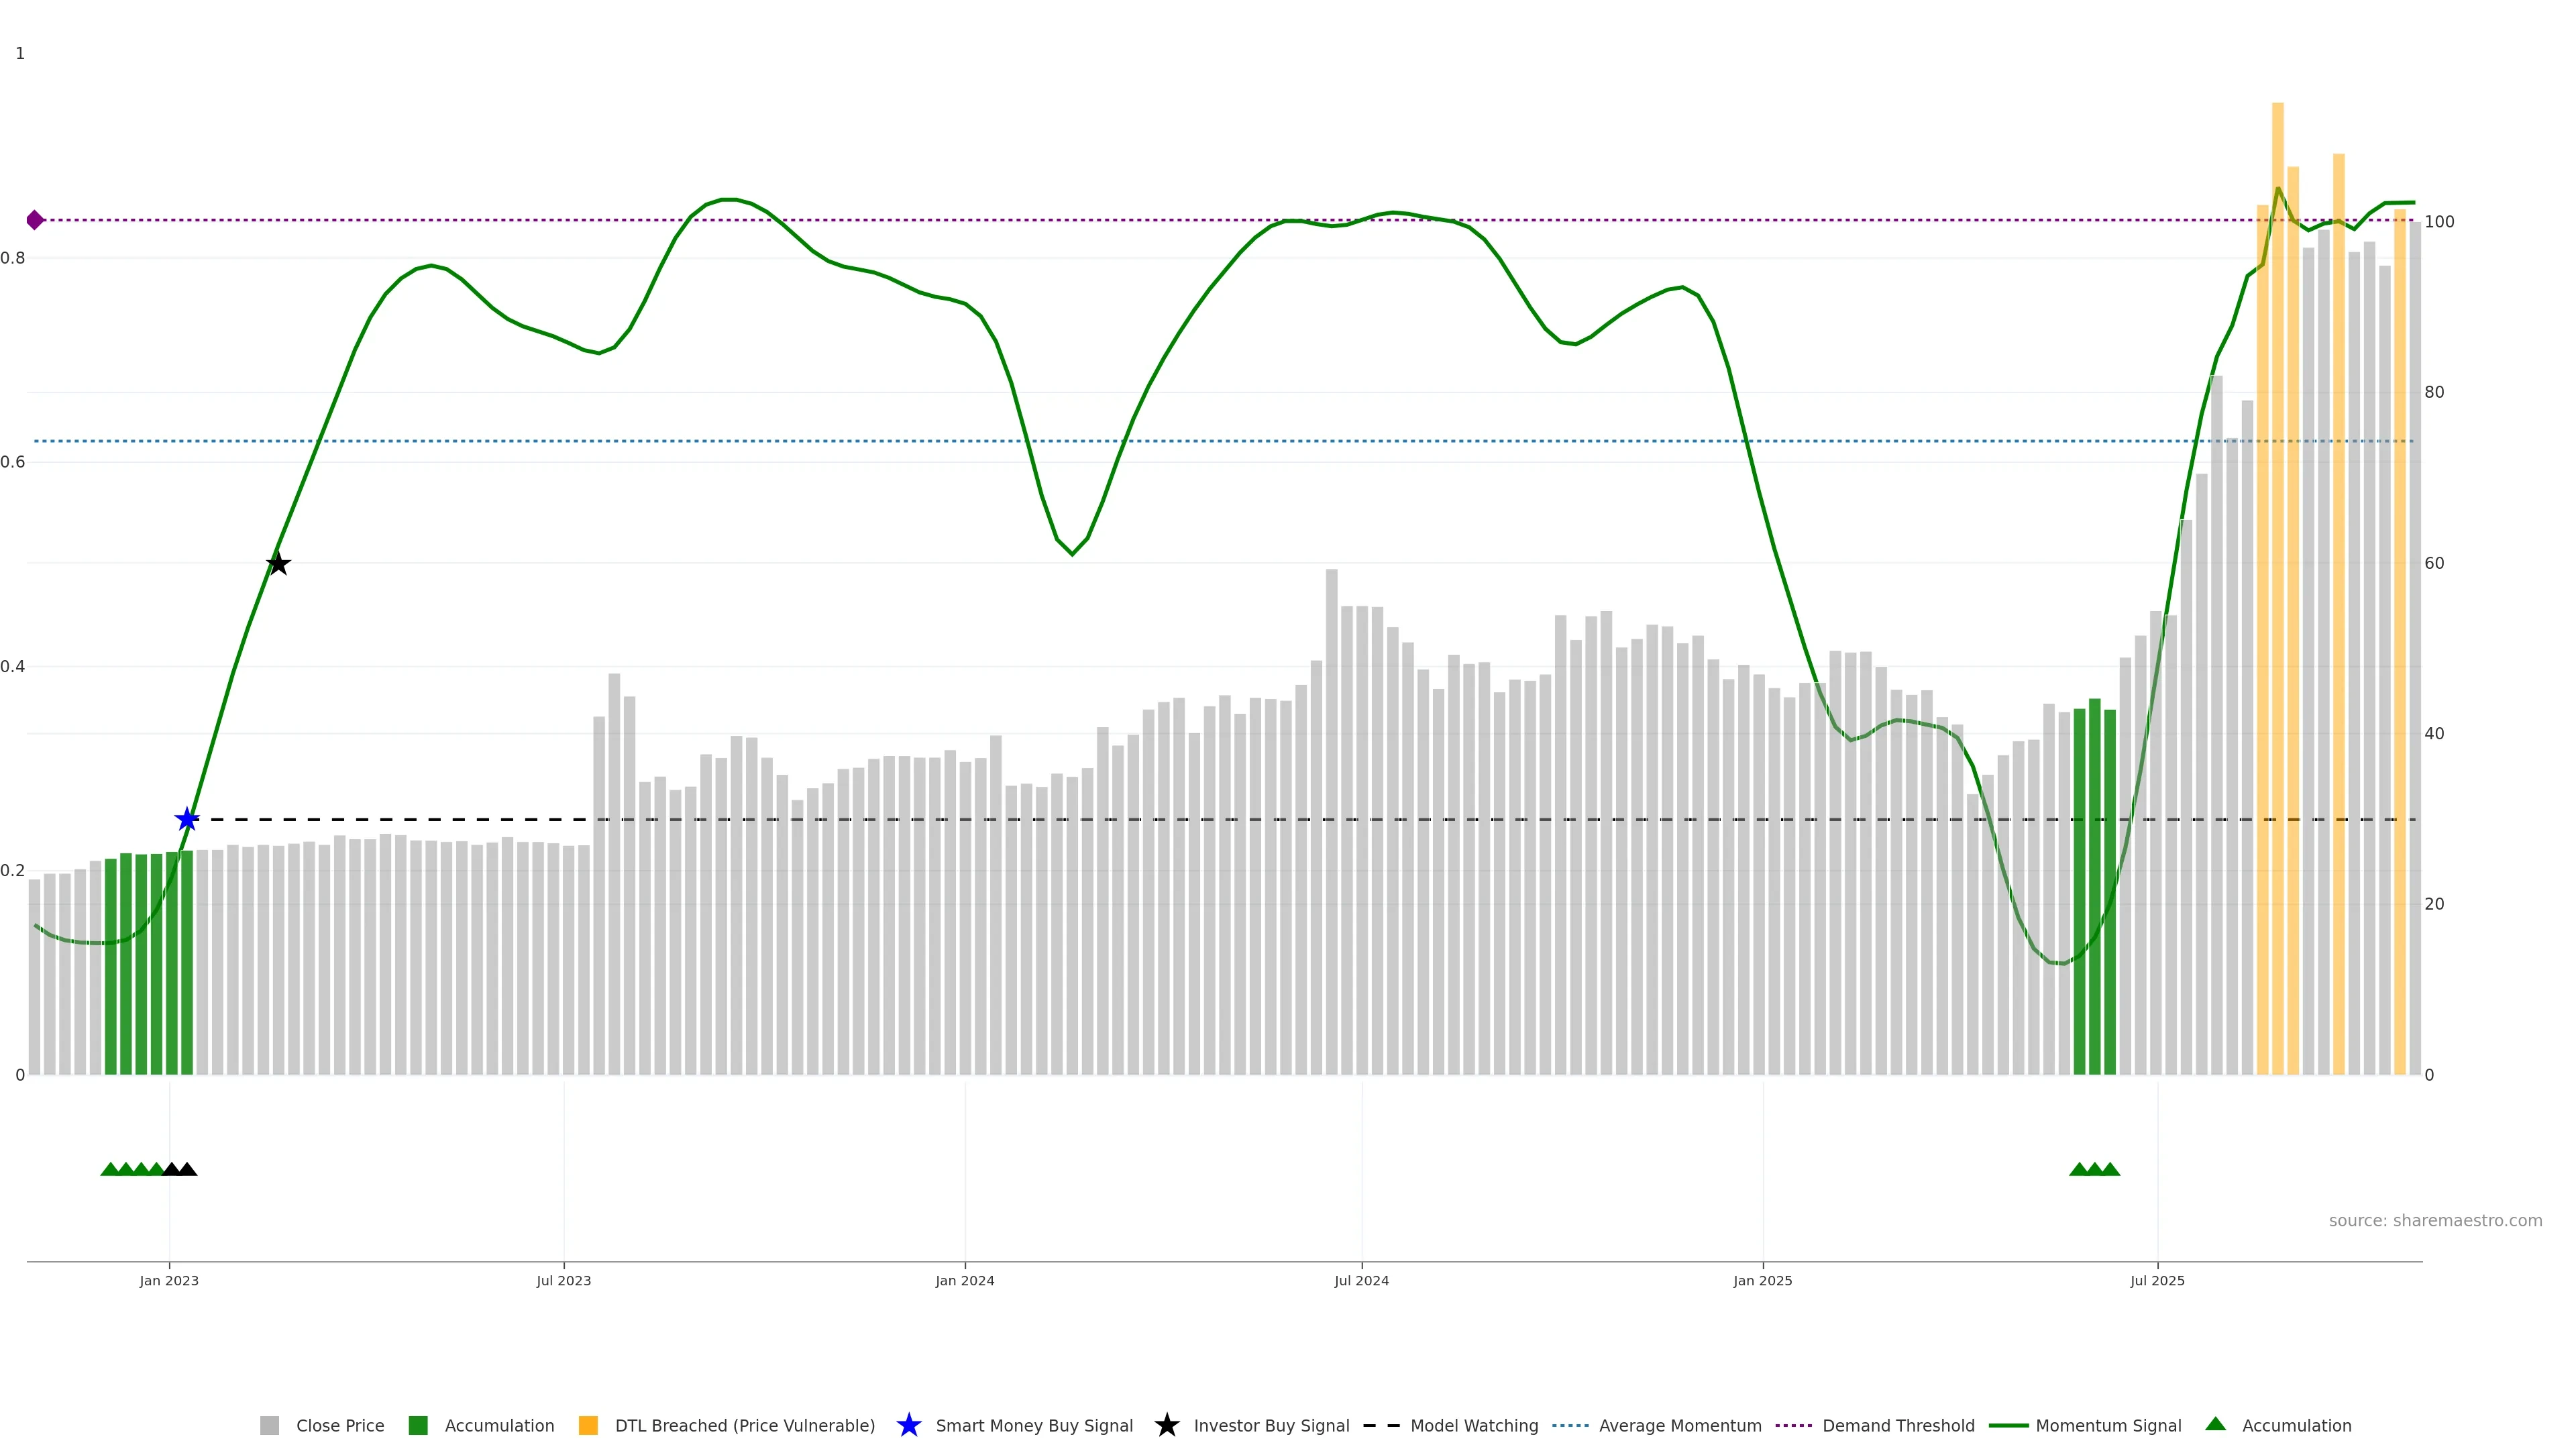Click the green triangle Accumulation legend icon
This screenshot has height=1449, width=2576.
coord(2215,1425)
